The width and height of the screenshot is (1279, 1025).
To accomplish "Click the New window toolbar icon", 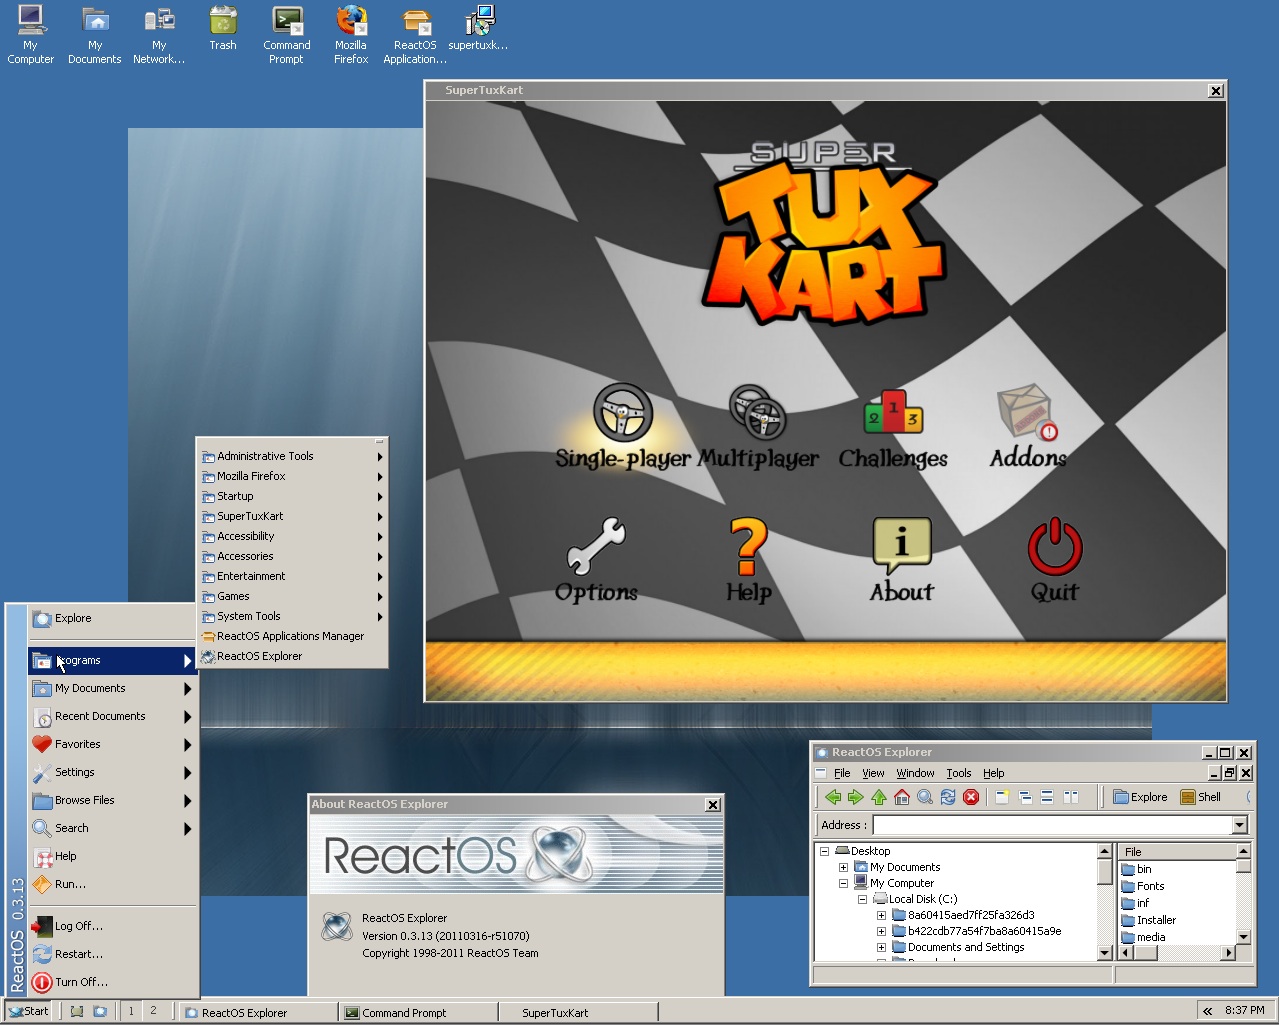I will point(1002,797).
